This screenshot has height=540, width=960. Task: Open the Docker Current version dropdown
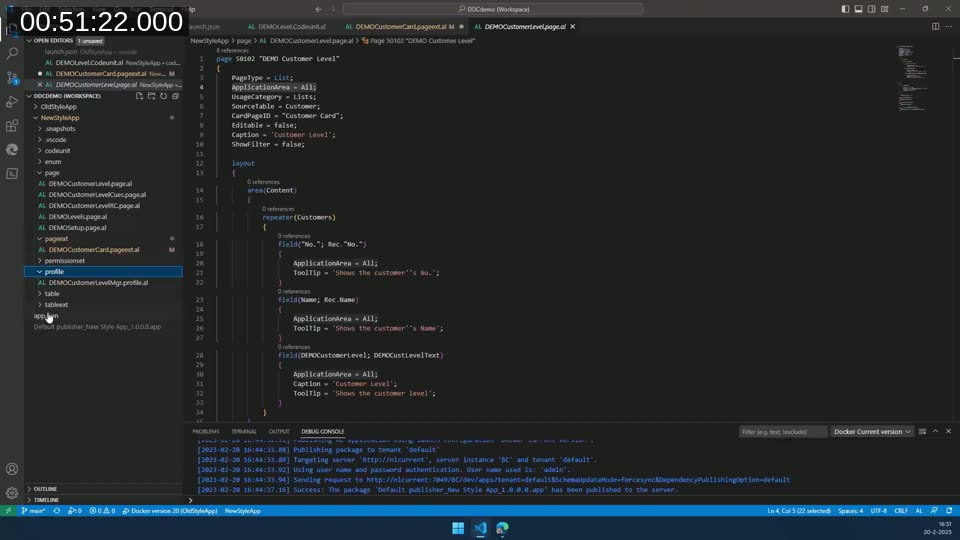[x=872, y=432]
